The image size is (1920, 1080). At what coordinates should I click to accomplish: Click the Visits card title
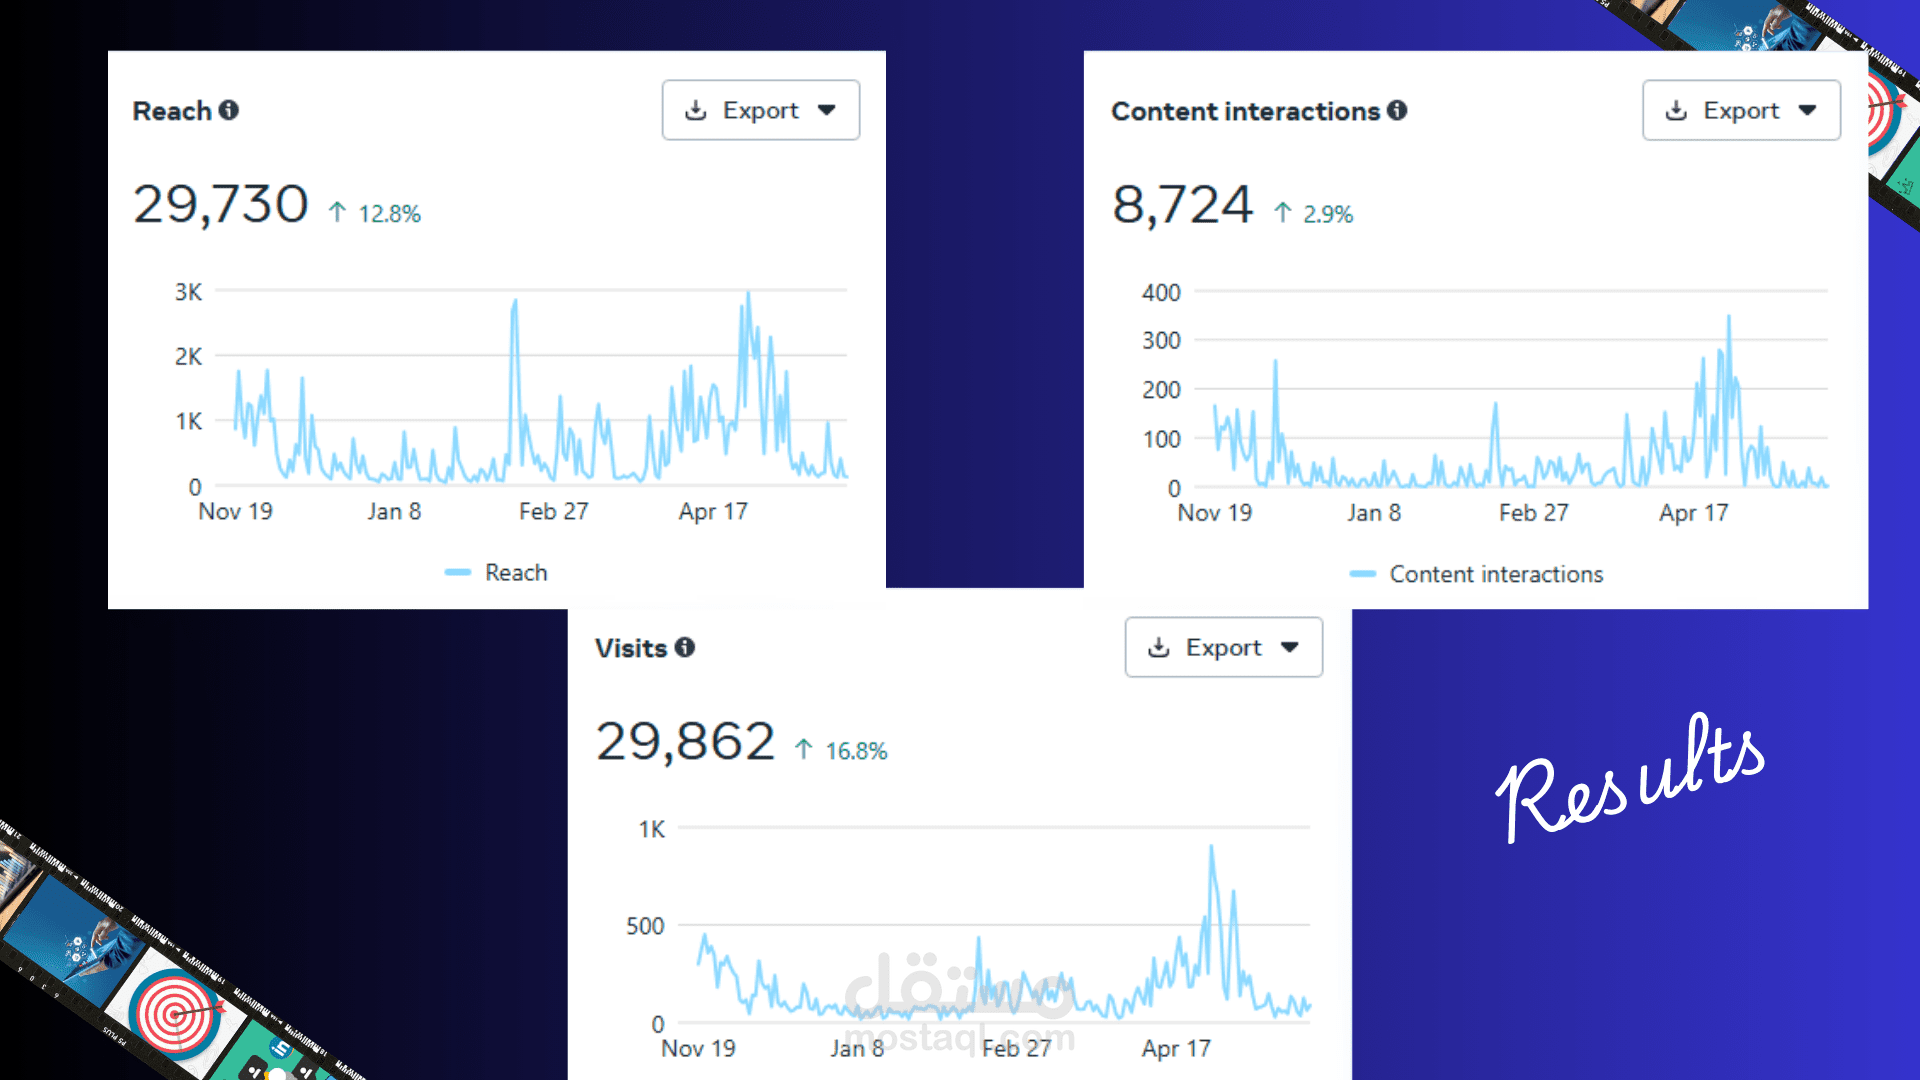(630, 647)
